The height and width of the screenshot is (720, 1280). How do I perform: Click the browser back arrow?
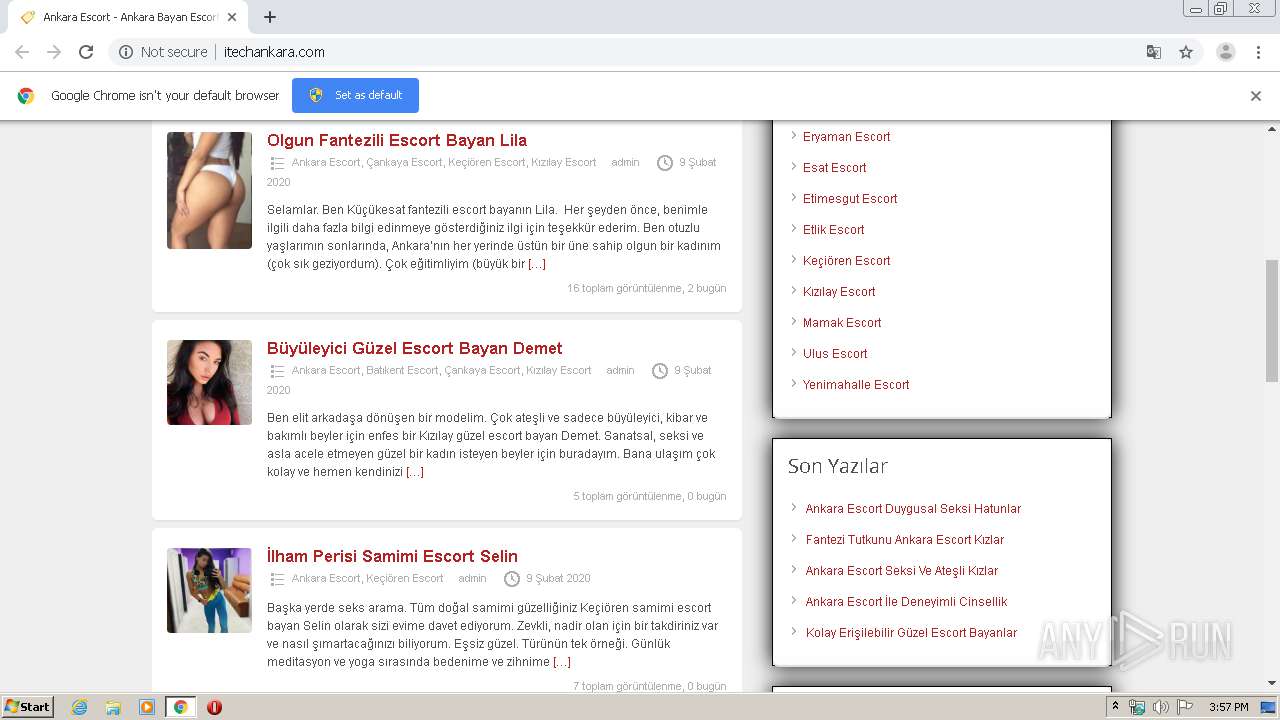pyautogui.click(x=22, y=52)
